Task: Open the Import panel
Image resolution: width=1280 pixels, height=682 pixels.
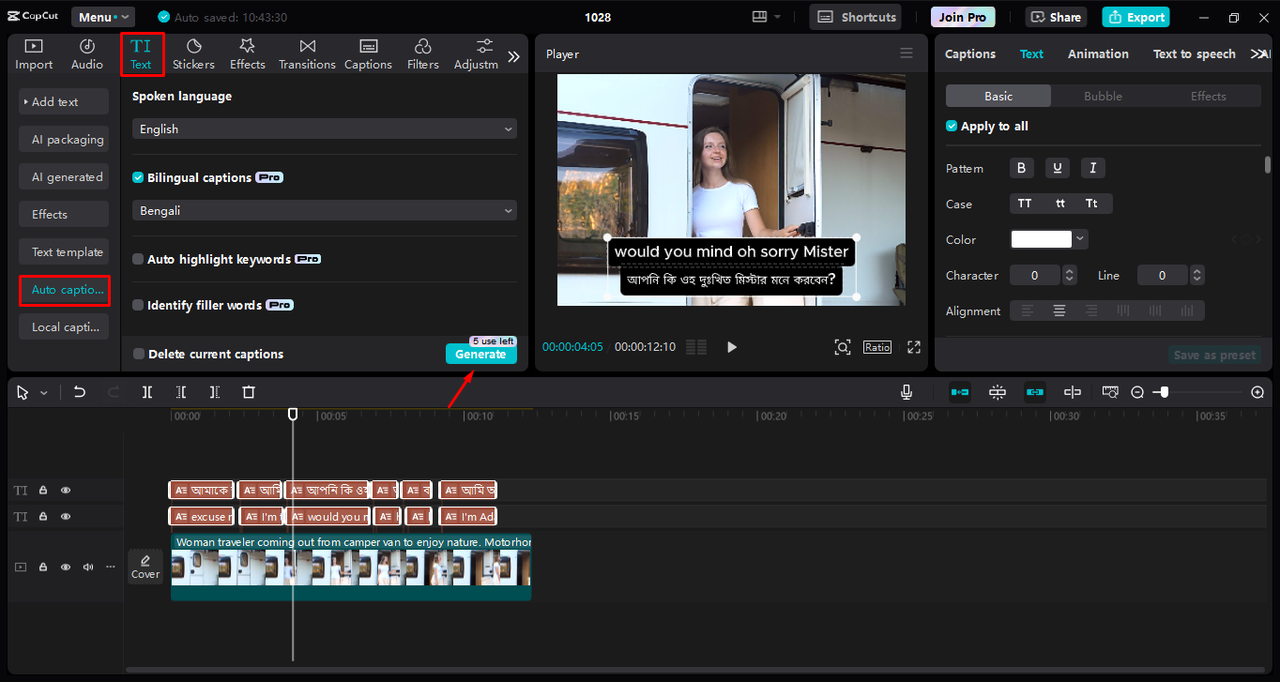Action: pos(34,54)
